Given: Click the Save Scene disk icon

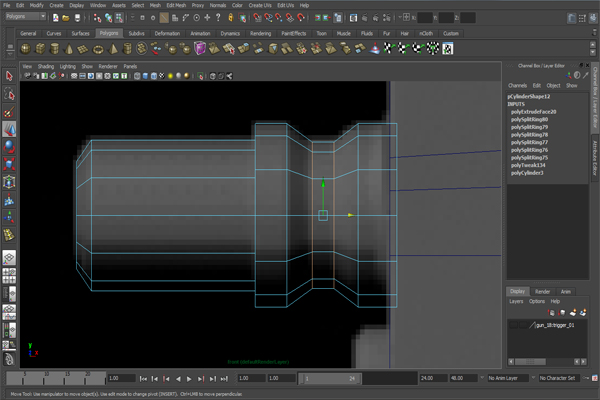Looking at the screenshot, I should point(77,18).
